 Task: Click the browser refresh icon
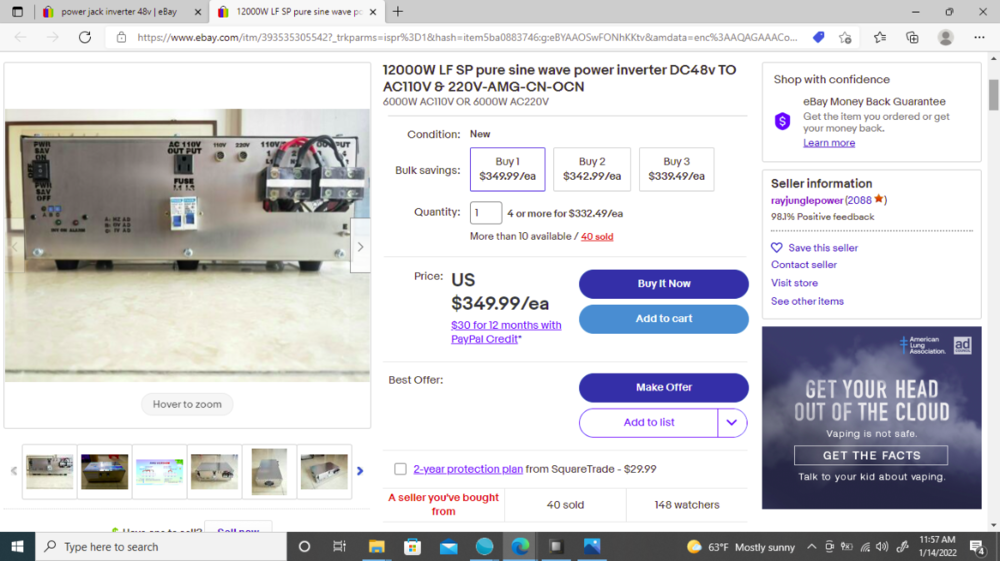coord(85,38)
